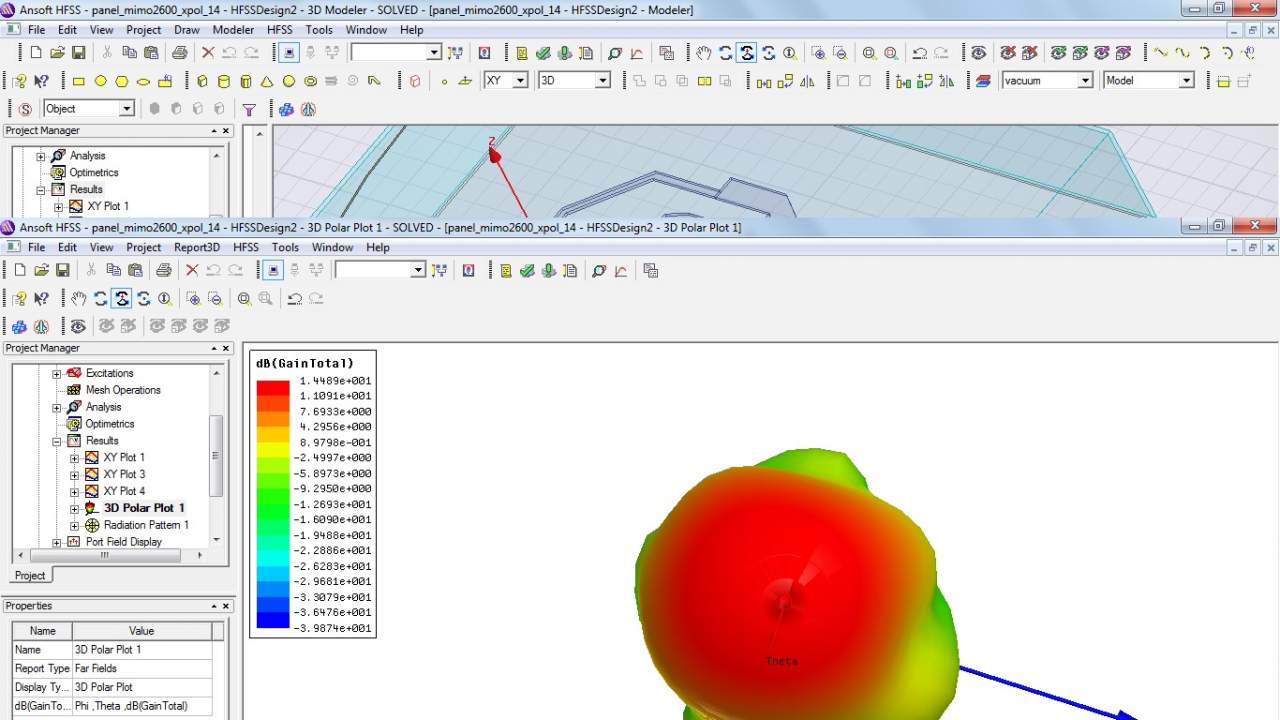Open Draw menu in Modeler window

pyautogui.click(x=187, y=30)
